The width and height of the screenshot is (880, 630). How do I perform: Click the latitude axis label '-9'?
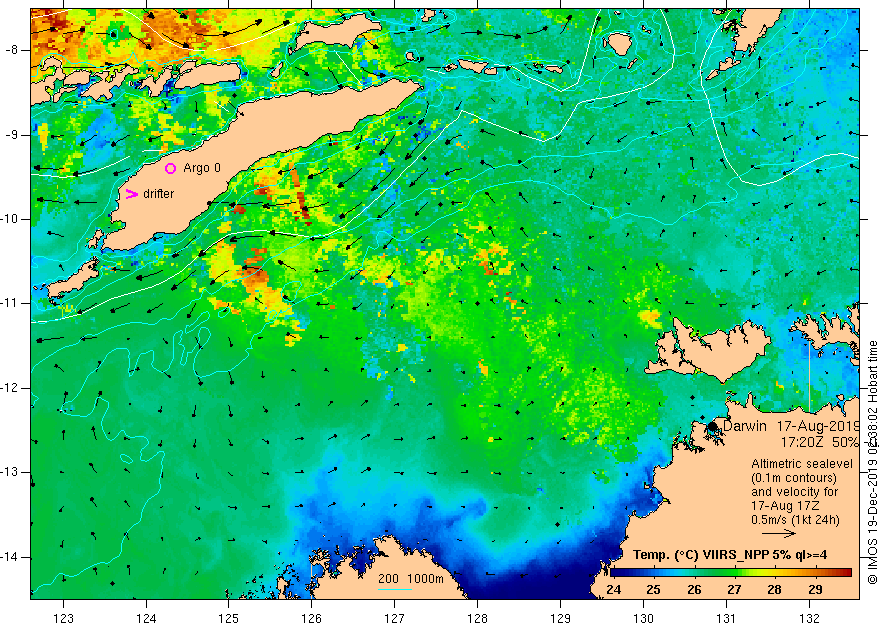pyautogui.click(x=12, y=135)
